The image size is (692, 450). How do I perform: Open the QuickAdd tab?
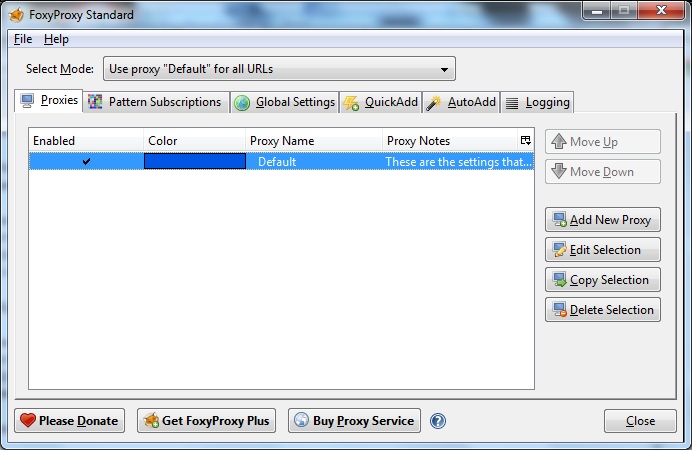(381, 102)
